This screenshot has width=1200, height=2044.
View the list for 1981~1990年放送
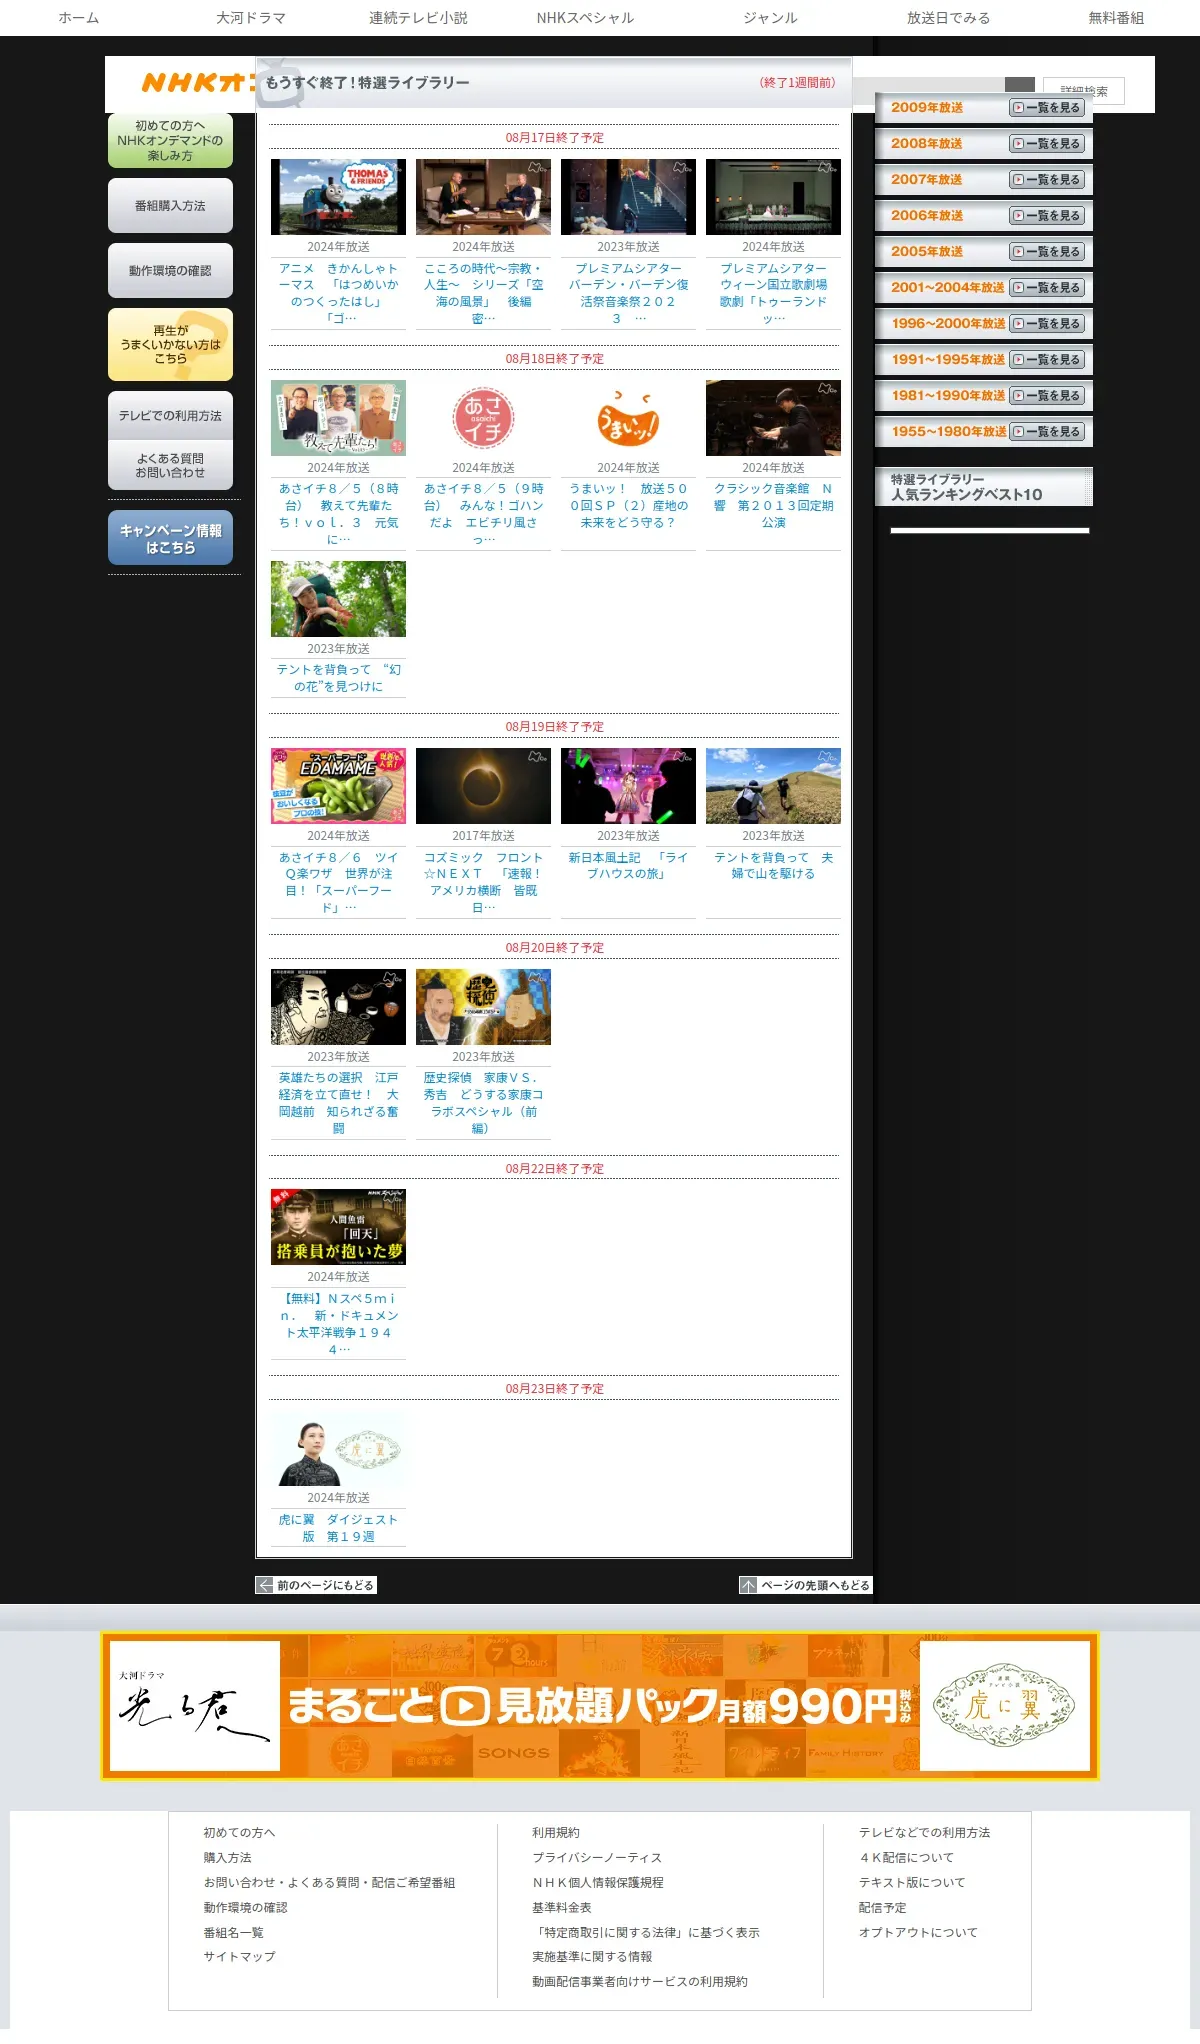click(x=1047, y=396)
